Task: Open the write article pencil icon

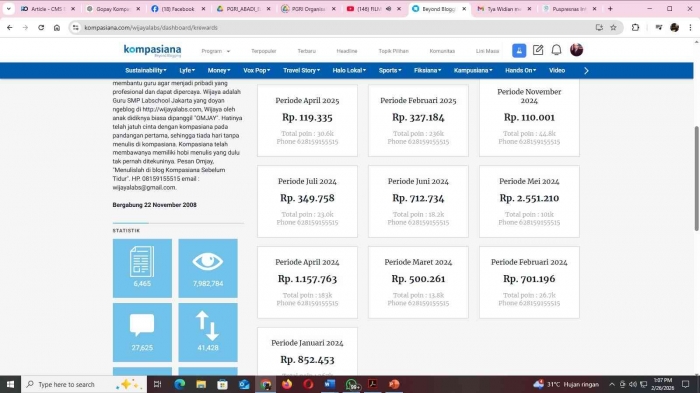Action: click(x=538, y=50)
